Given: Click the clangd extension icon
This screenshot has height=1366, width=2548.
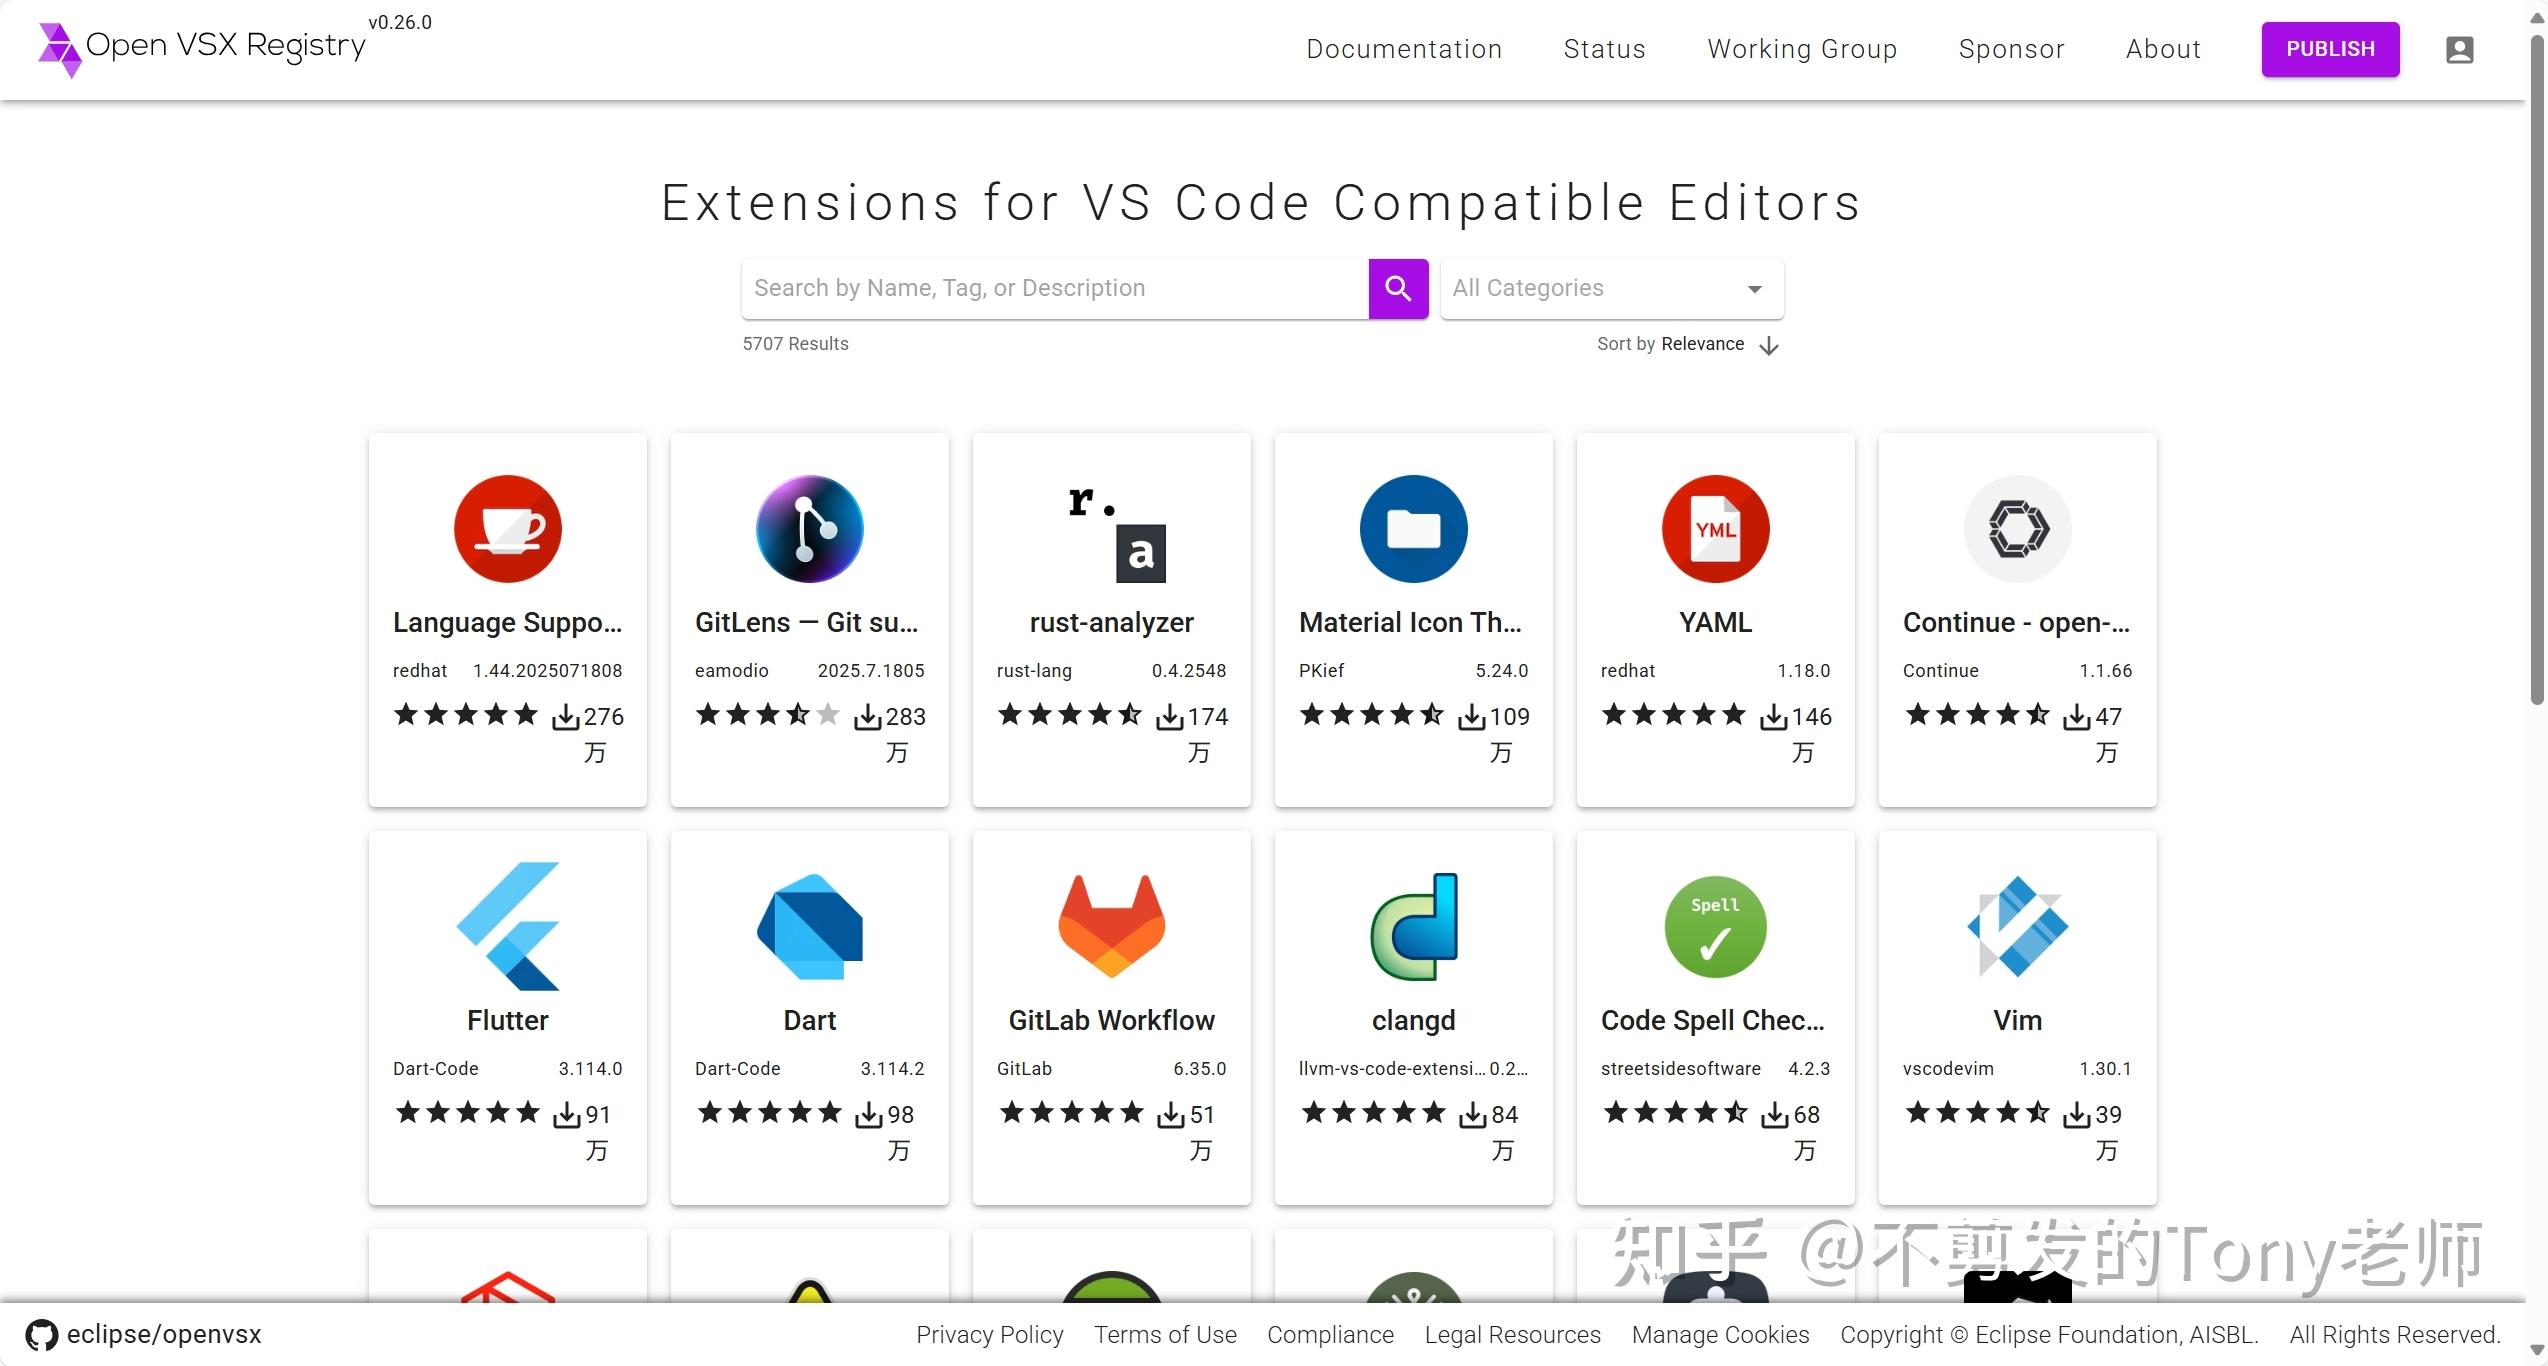Looking at the screenshot, I should [x=1413, y=925].
